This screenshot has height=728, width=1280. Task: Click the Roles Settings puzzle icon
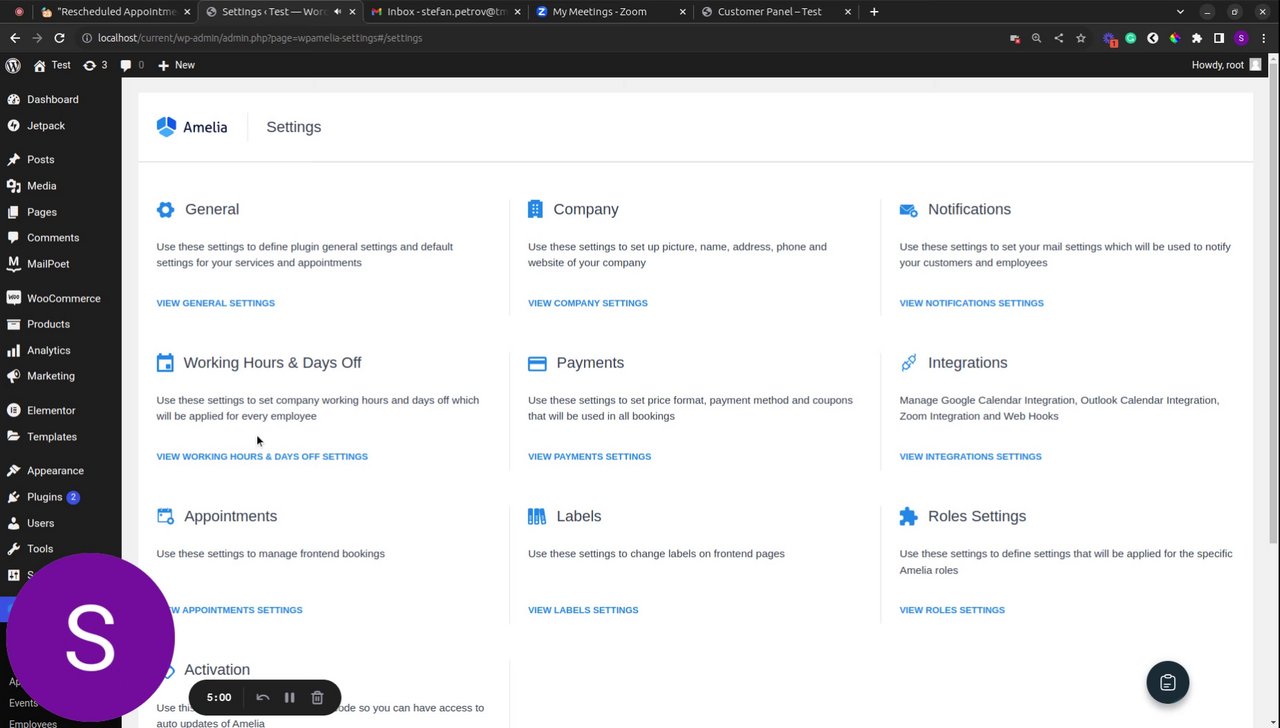click(x=908, y=516)
